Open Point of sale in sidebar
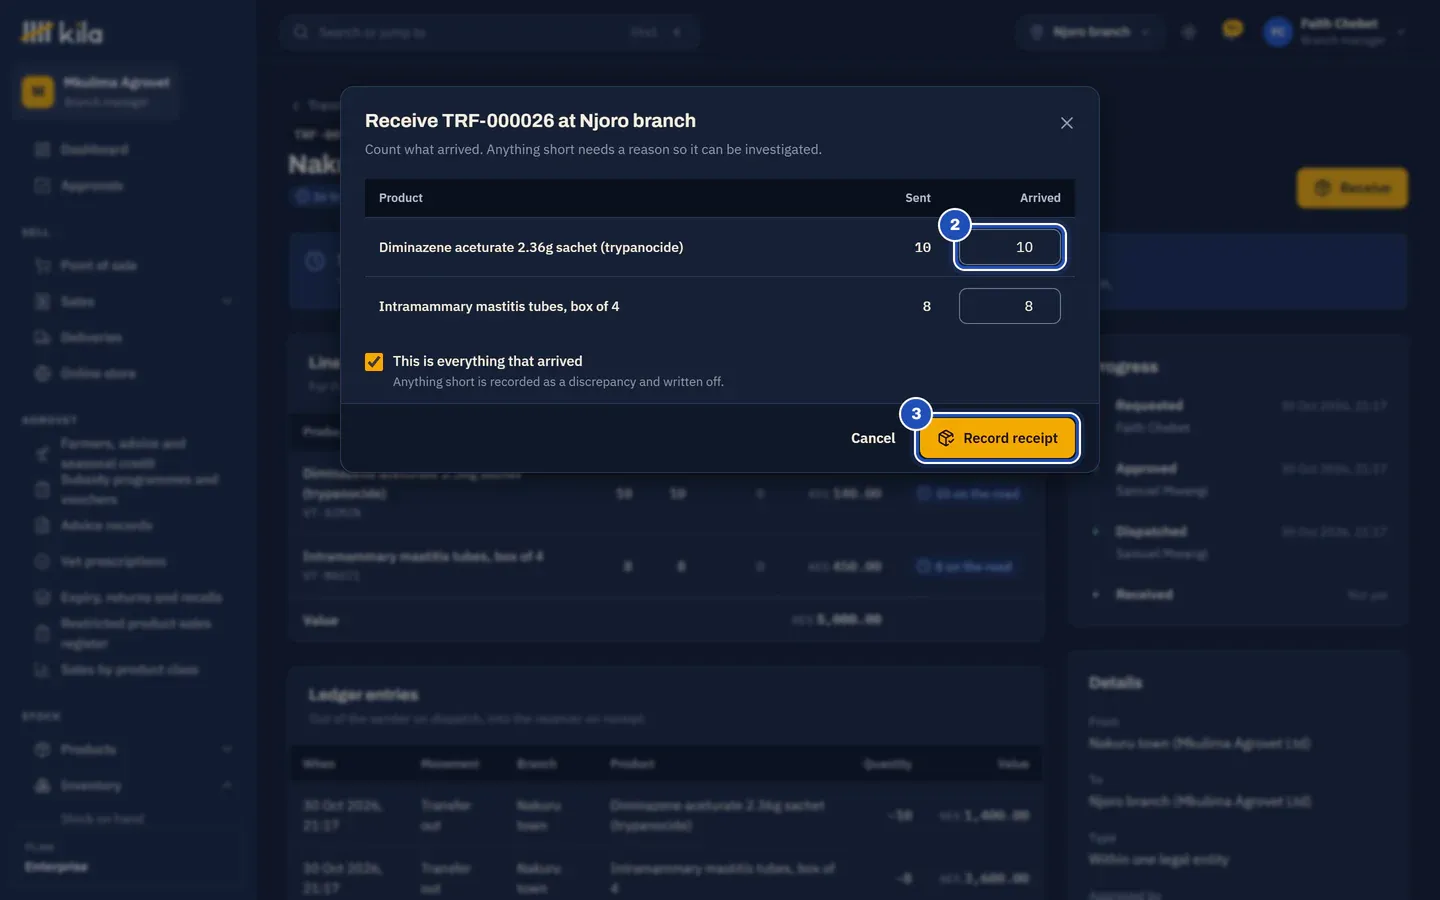Image resolution: width=1440 pixels, height=900 pixels. 99,266
